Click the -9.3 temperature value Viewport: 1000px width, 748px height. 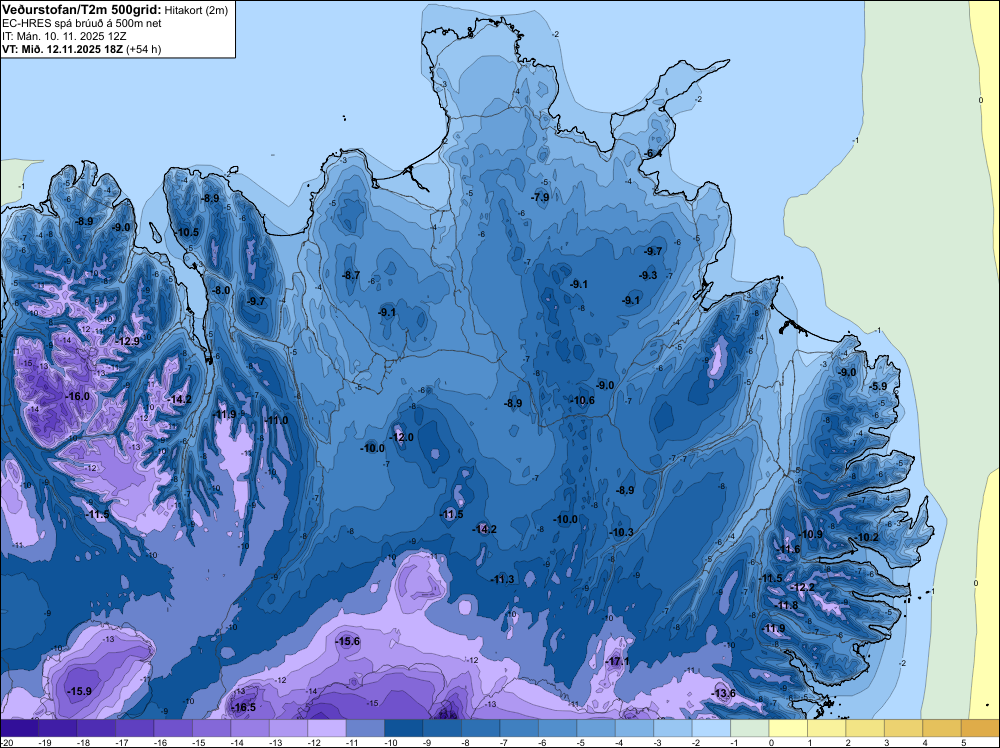click(648, 275)
